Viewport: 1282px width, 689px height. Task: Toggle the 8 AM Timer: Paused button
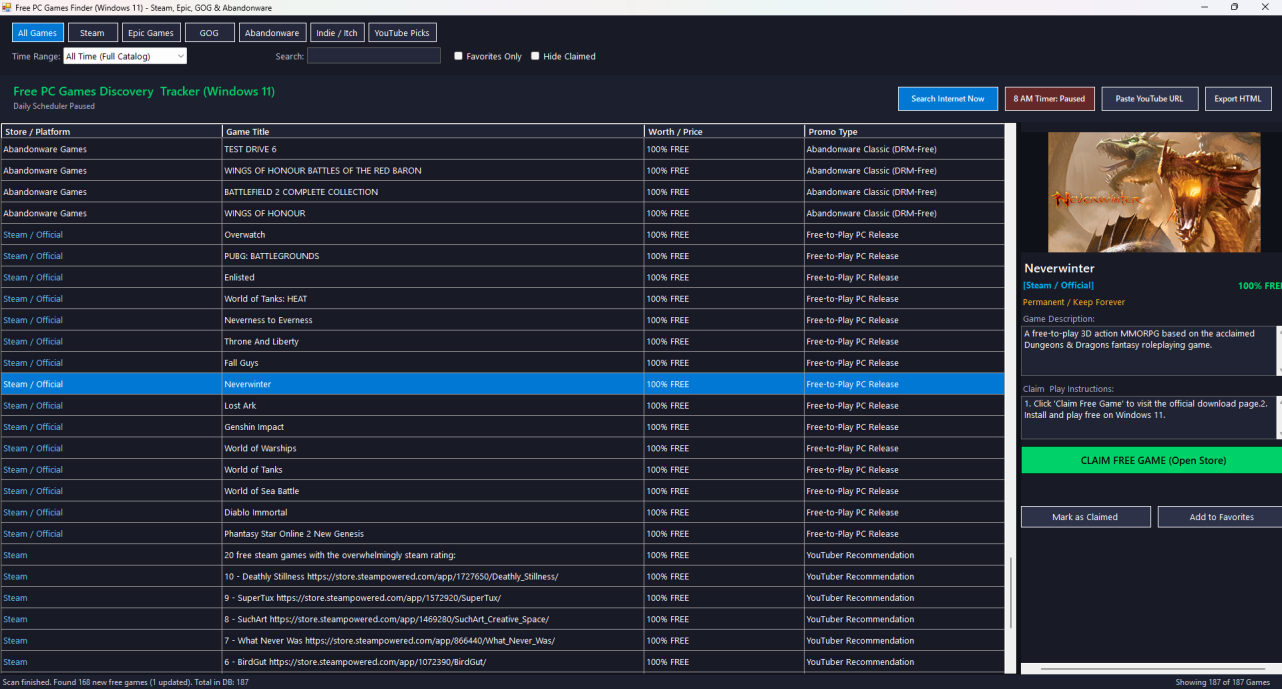1049,99
